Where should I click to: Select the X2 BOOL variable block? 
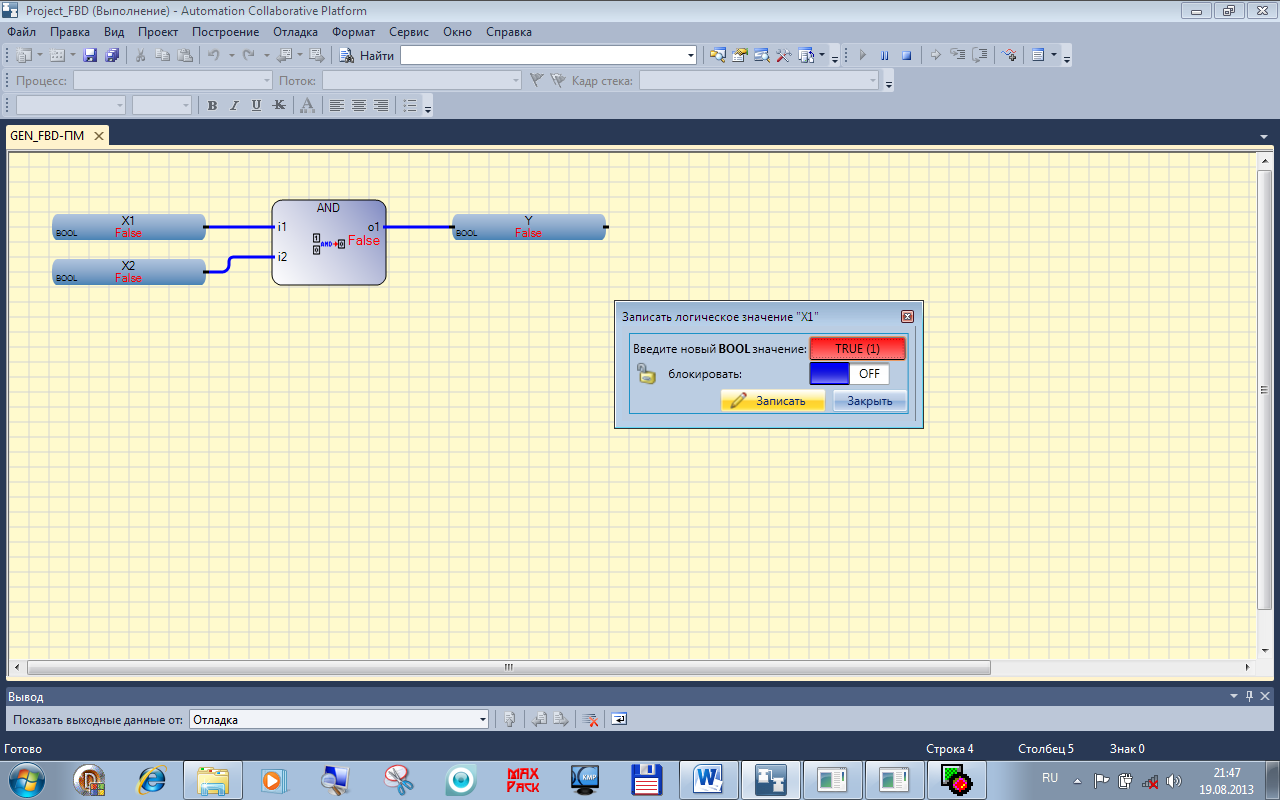click(129, 272)
